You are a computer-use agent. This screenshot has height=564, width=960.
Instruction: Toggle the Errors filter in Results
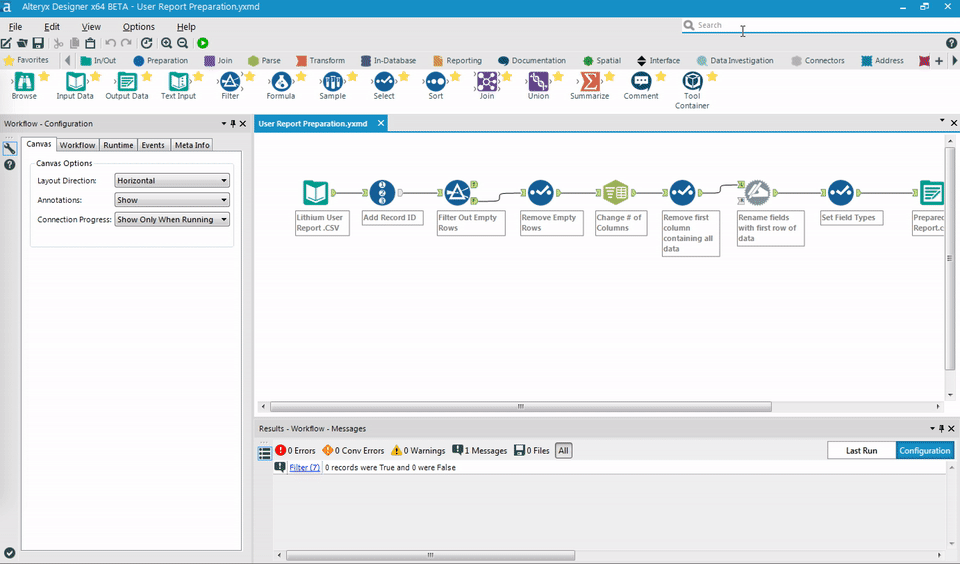(x=295, y=451)
